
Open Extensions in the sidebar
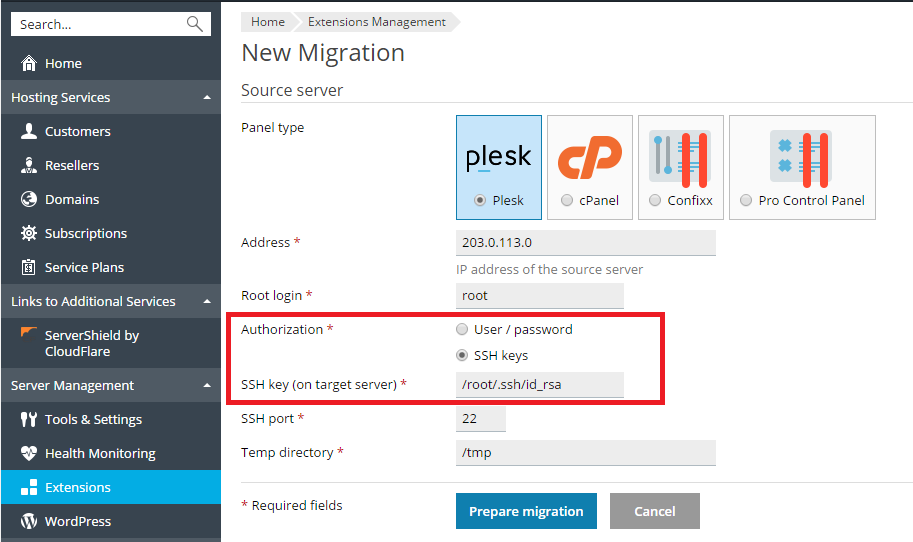pyautogui.click(x=78, y=487)
